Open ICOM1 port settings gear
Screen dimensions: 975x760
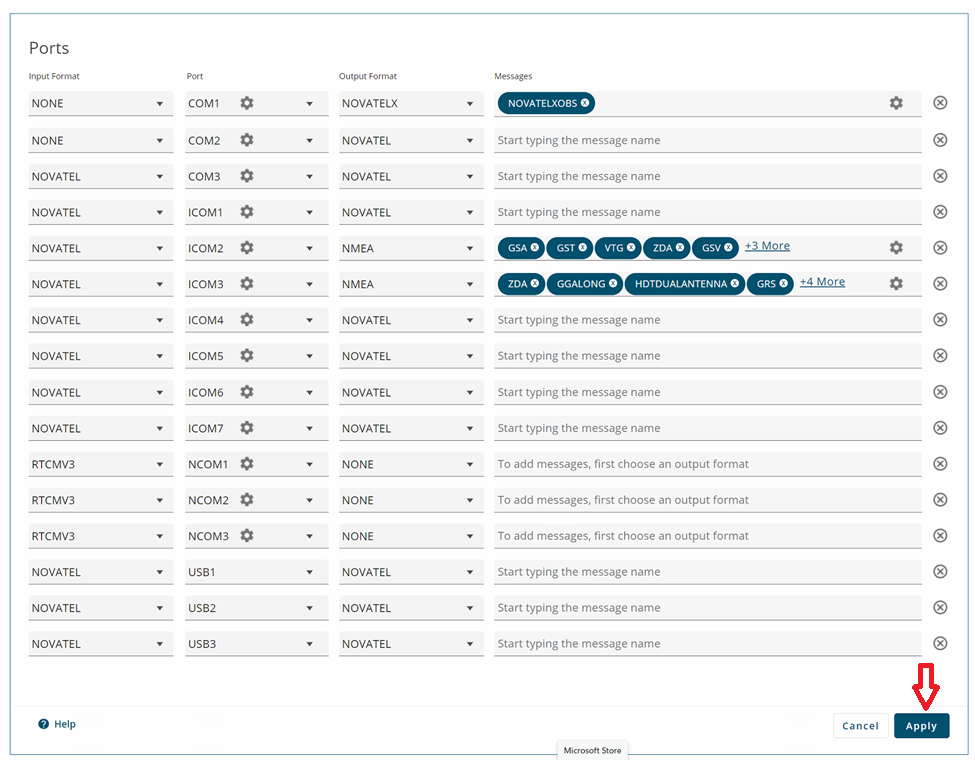247,212
